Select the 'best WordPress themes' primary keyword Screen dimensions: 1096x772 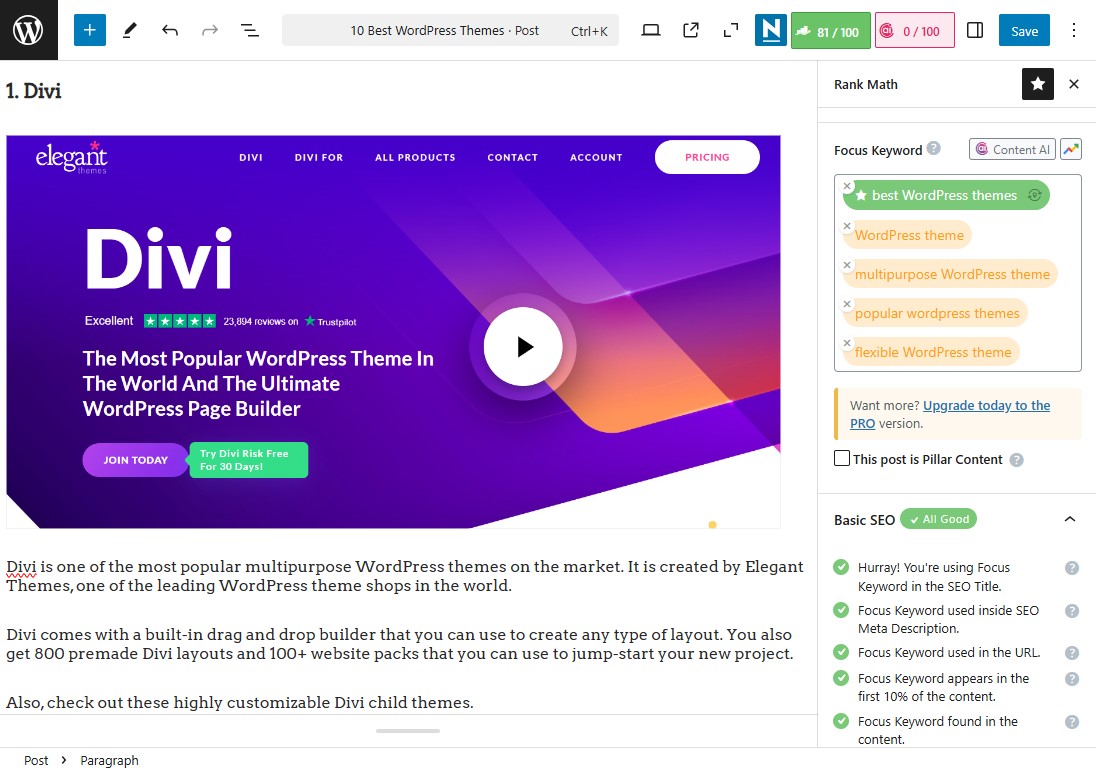tap(944, 195)
